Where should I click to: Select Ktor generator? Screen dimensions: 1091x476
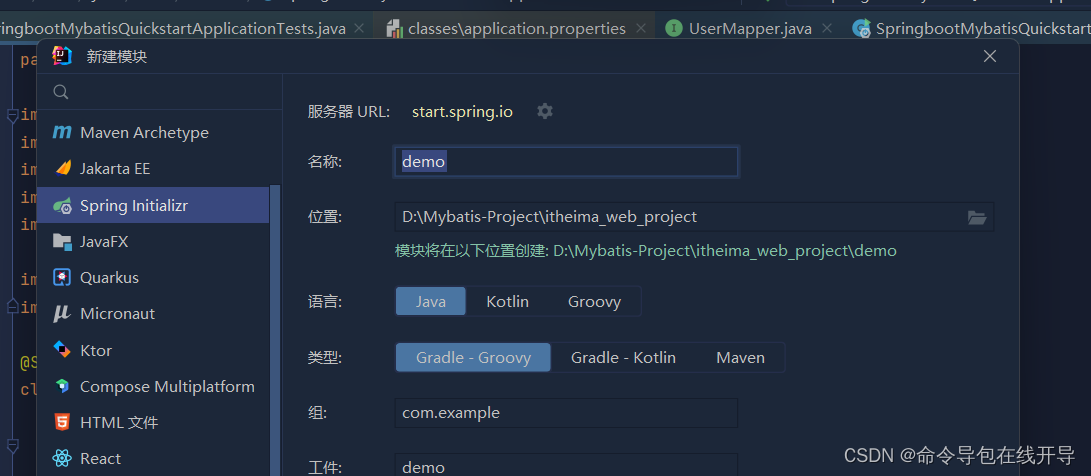153,350
